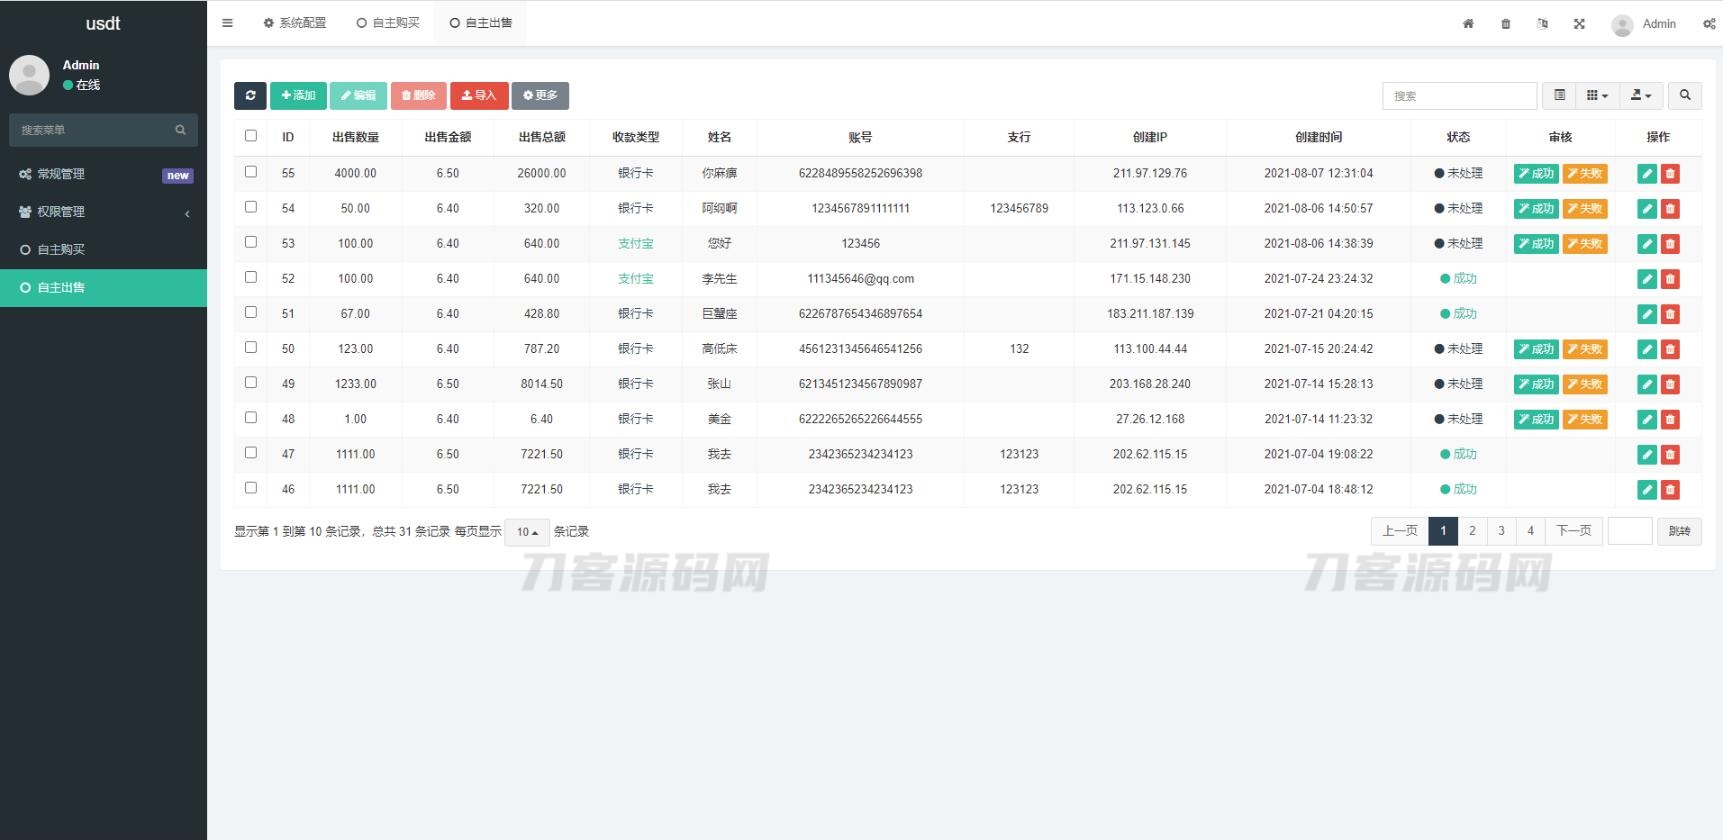The image size is (1723, 840).
Task: Click the magnifier search icon beside export
Action: click(x=1685, y=96)
